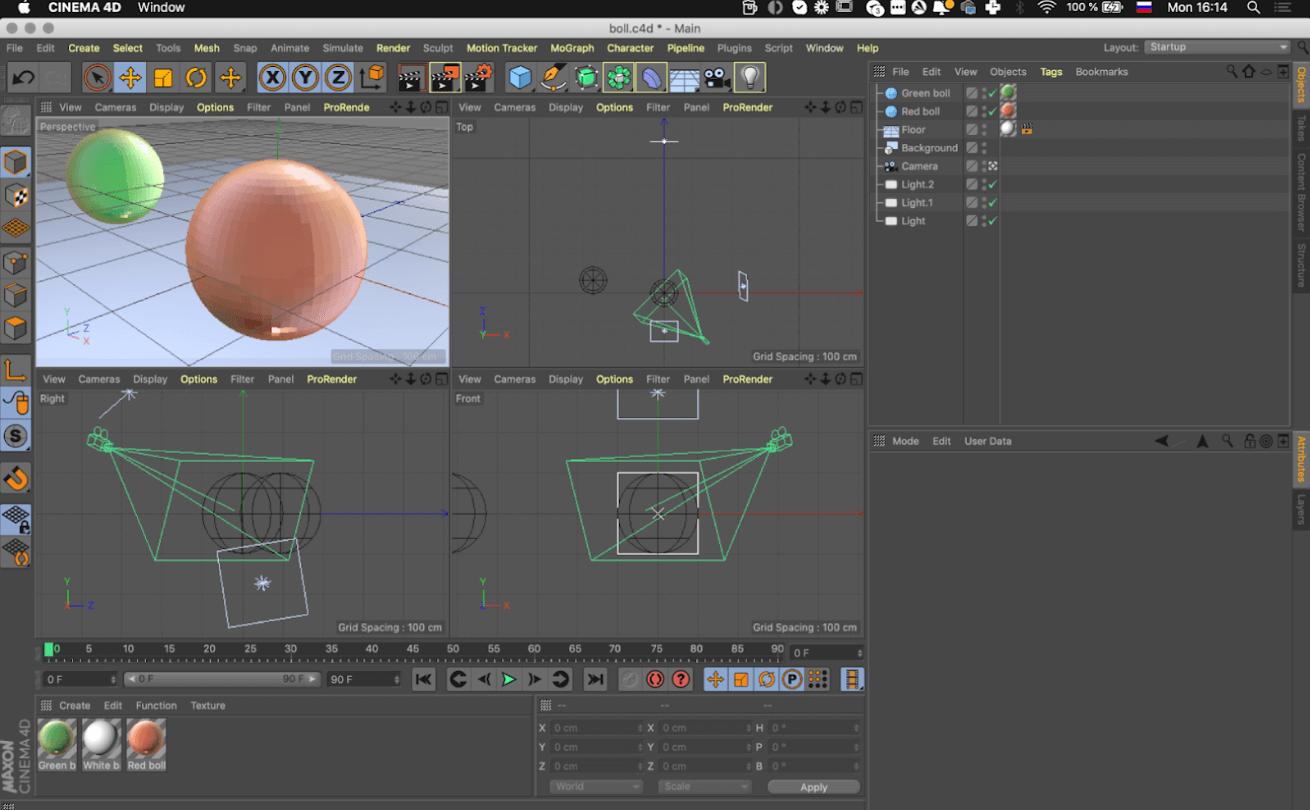Switch to Edges mode
The height and width of the screenshot is (810, 1310).
[x=16, y=296]
